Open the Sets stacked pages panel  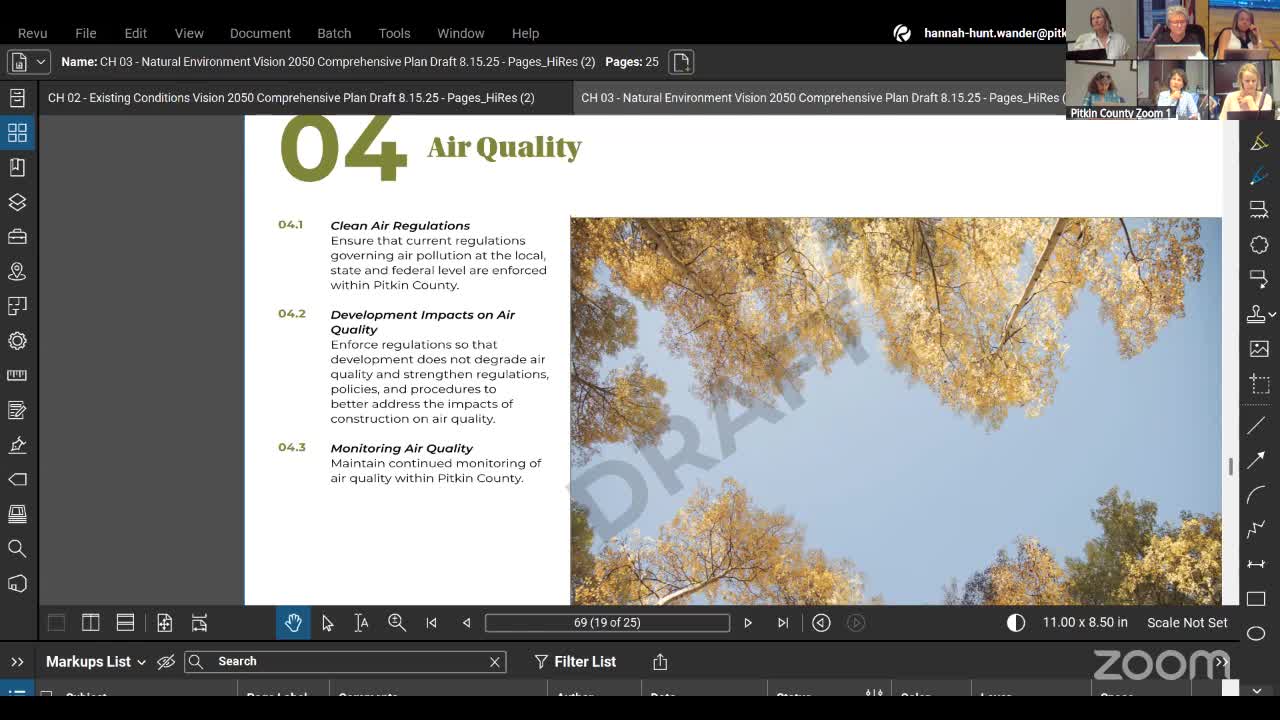coord(17,514)
